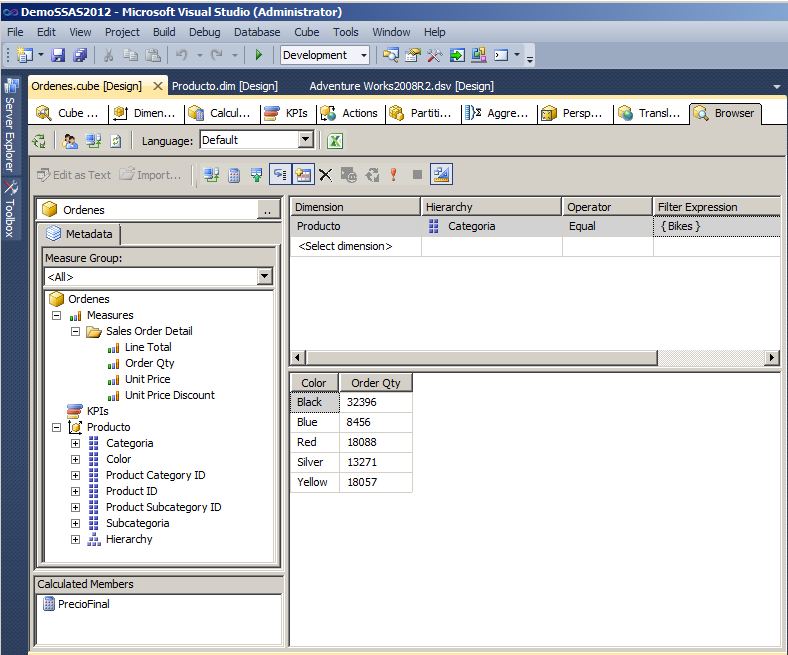This screenshot has width=788, height=655.
Task: Click the Change User icon
Action: pyautogui.click(x=70, y=141)
